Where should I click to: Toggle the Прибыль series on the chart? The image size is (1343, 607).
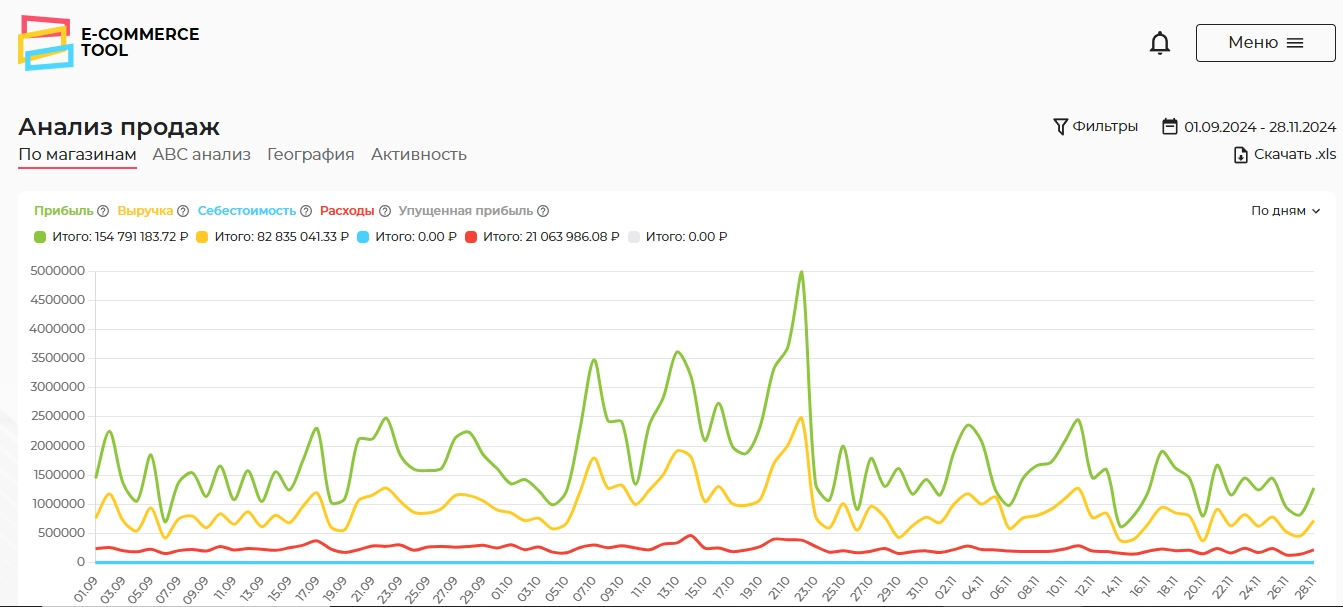pos(63,211)
